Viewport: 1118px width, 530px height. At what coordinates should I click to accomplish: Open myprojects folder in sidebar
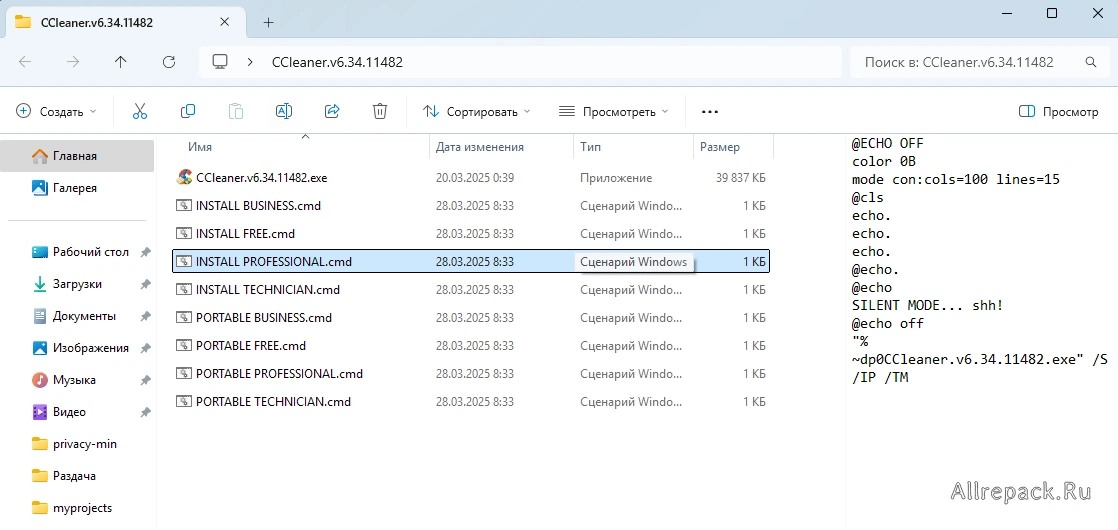(82, 509)
